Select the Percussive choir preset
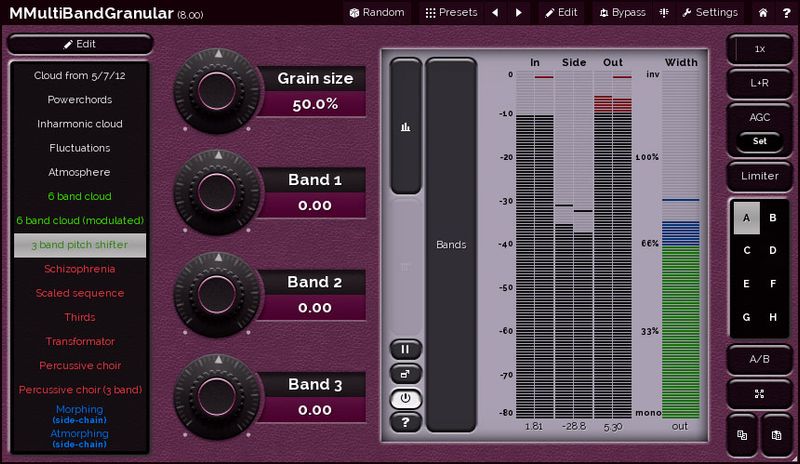This screenshot has width=800, height=464. (x=80, y=365)
